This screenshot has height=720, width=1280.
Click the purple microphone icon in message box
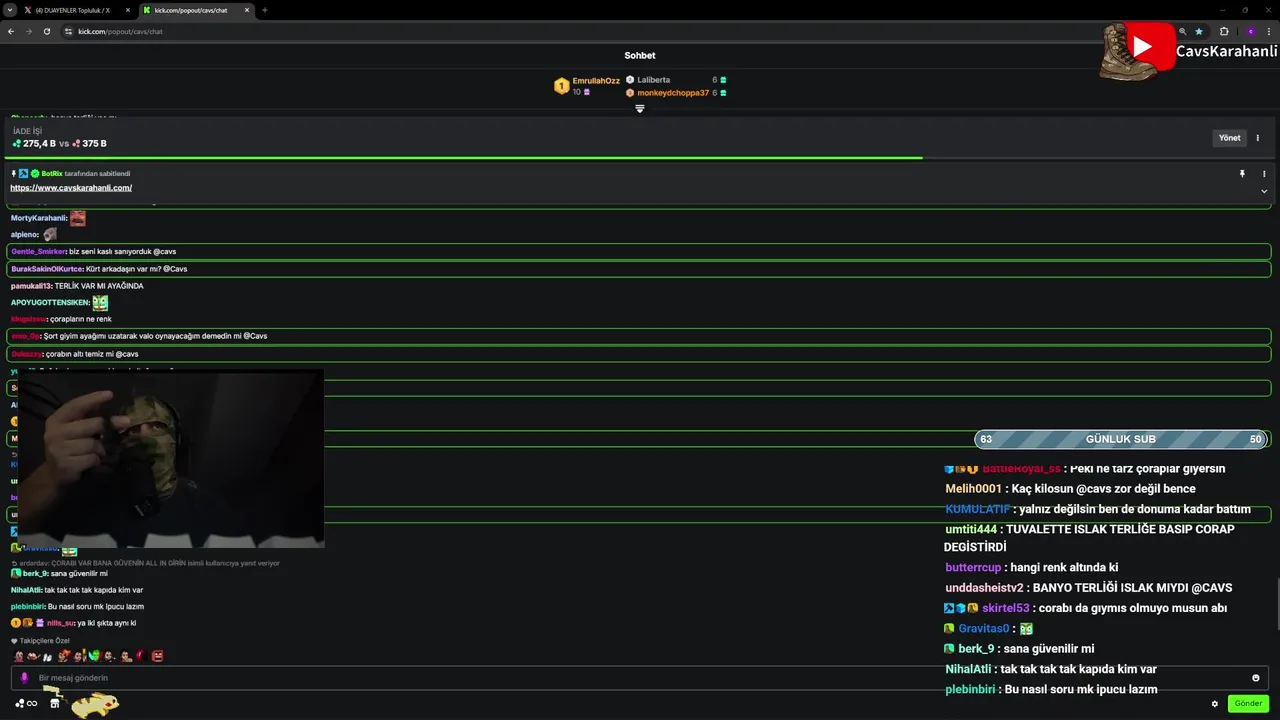(x=25, y=678)
